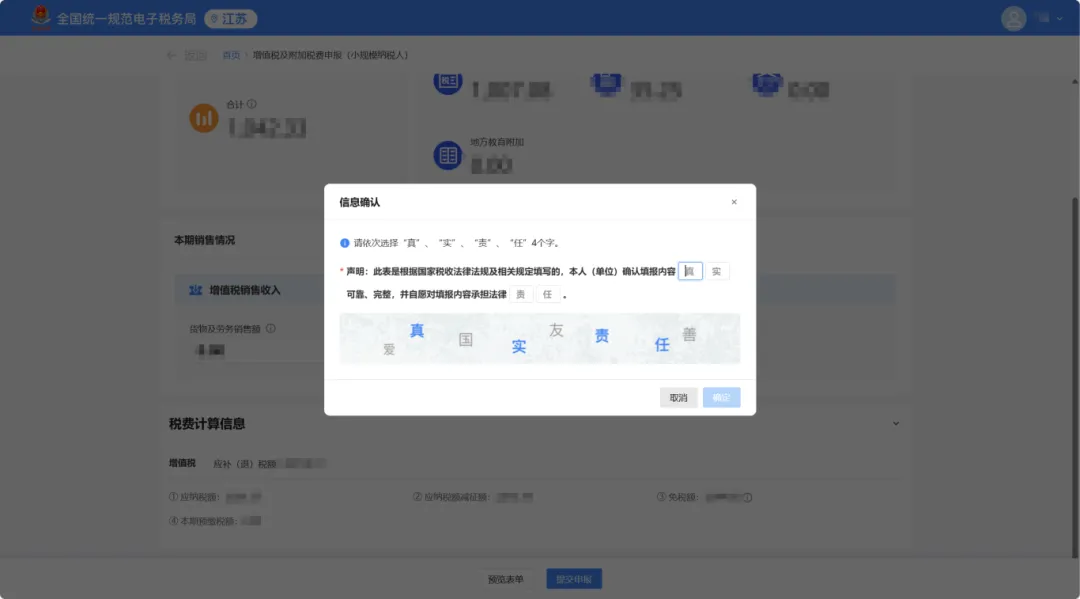The image size is (1080, 599).
Task: Focus the first 真 input box
Action: [x=690, y=272]
